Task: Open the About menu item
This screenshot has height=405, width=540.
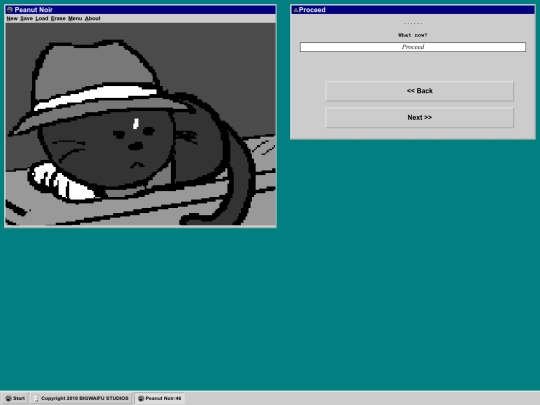Action: pyautogui.click(x=93, y=19)
